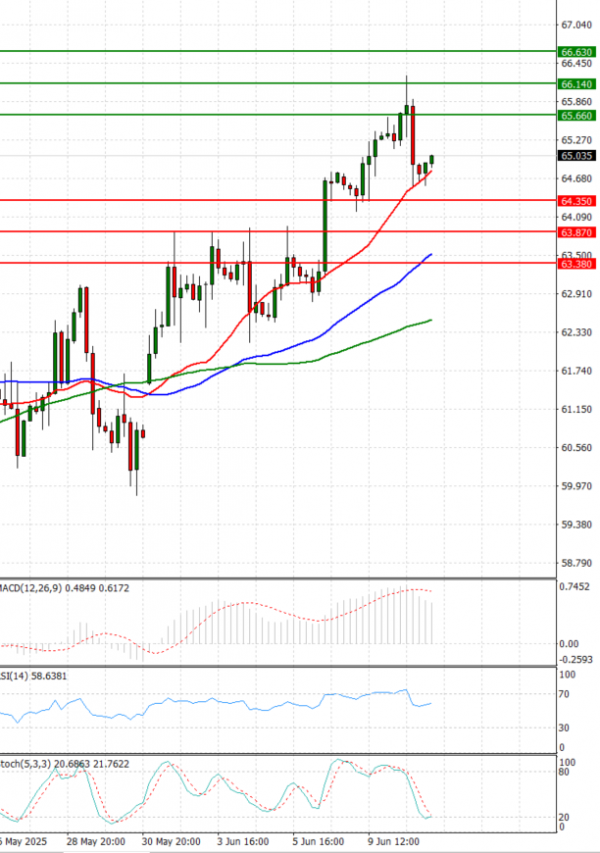Click the 67.040 price axis label
This screenshot has width=600, height=853.
pyautogui.click(x=576, y=25)
